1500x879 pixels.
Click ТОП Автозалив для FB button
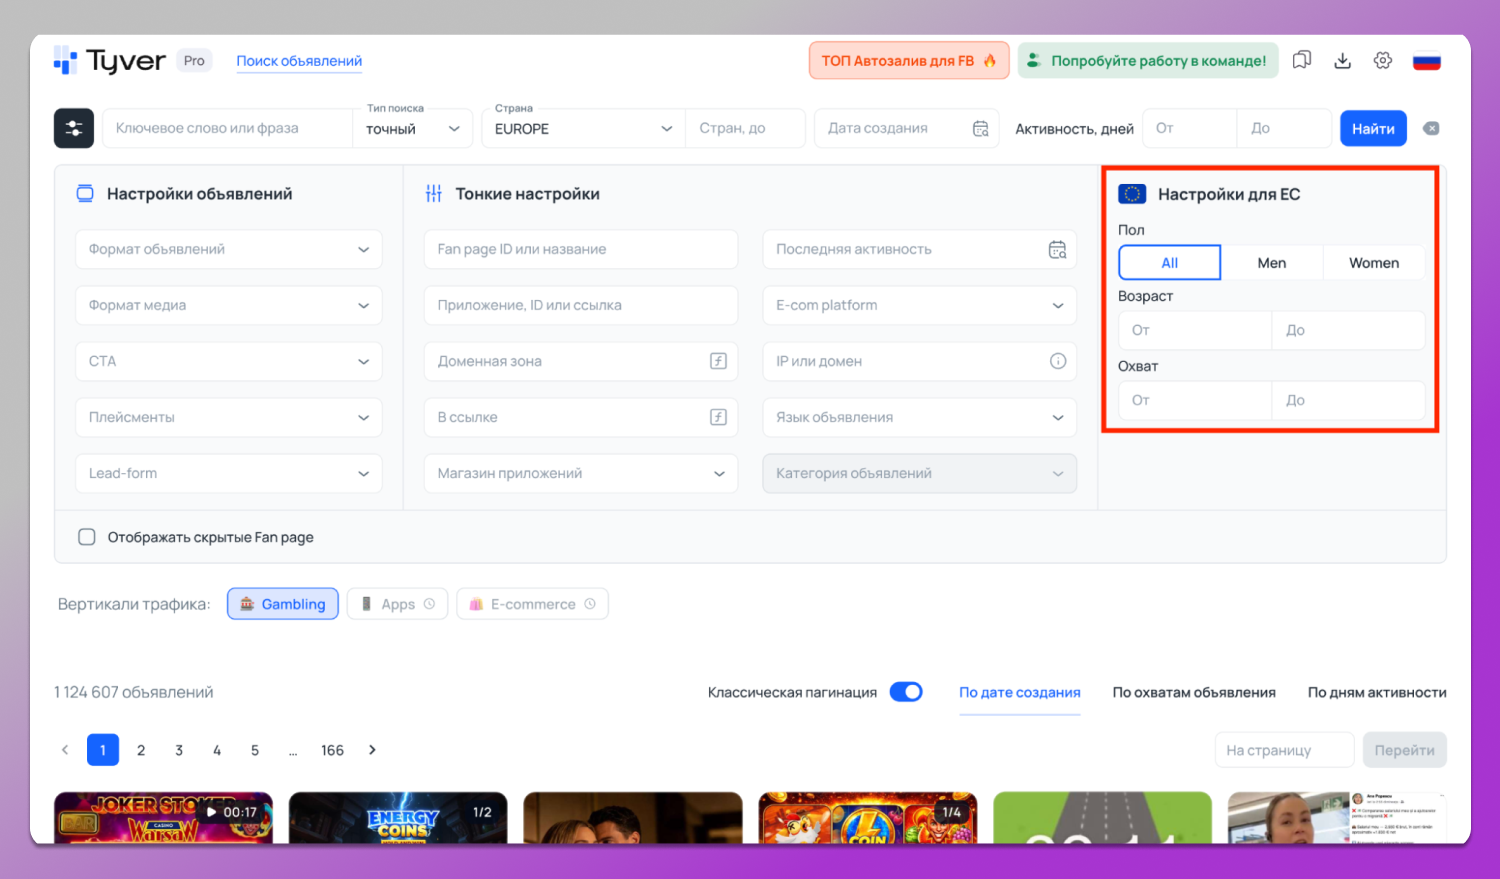coord(908,61)
